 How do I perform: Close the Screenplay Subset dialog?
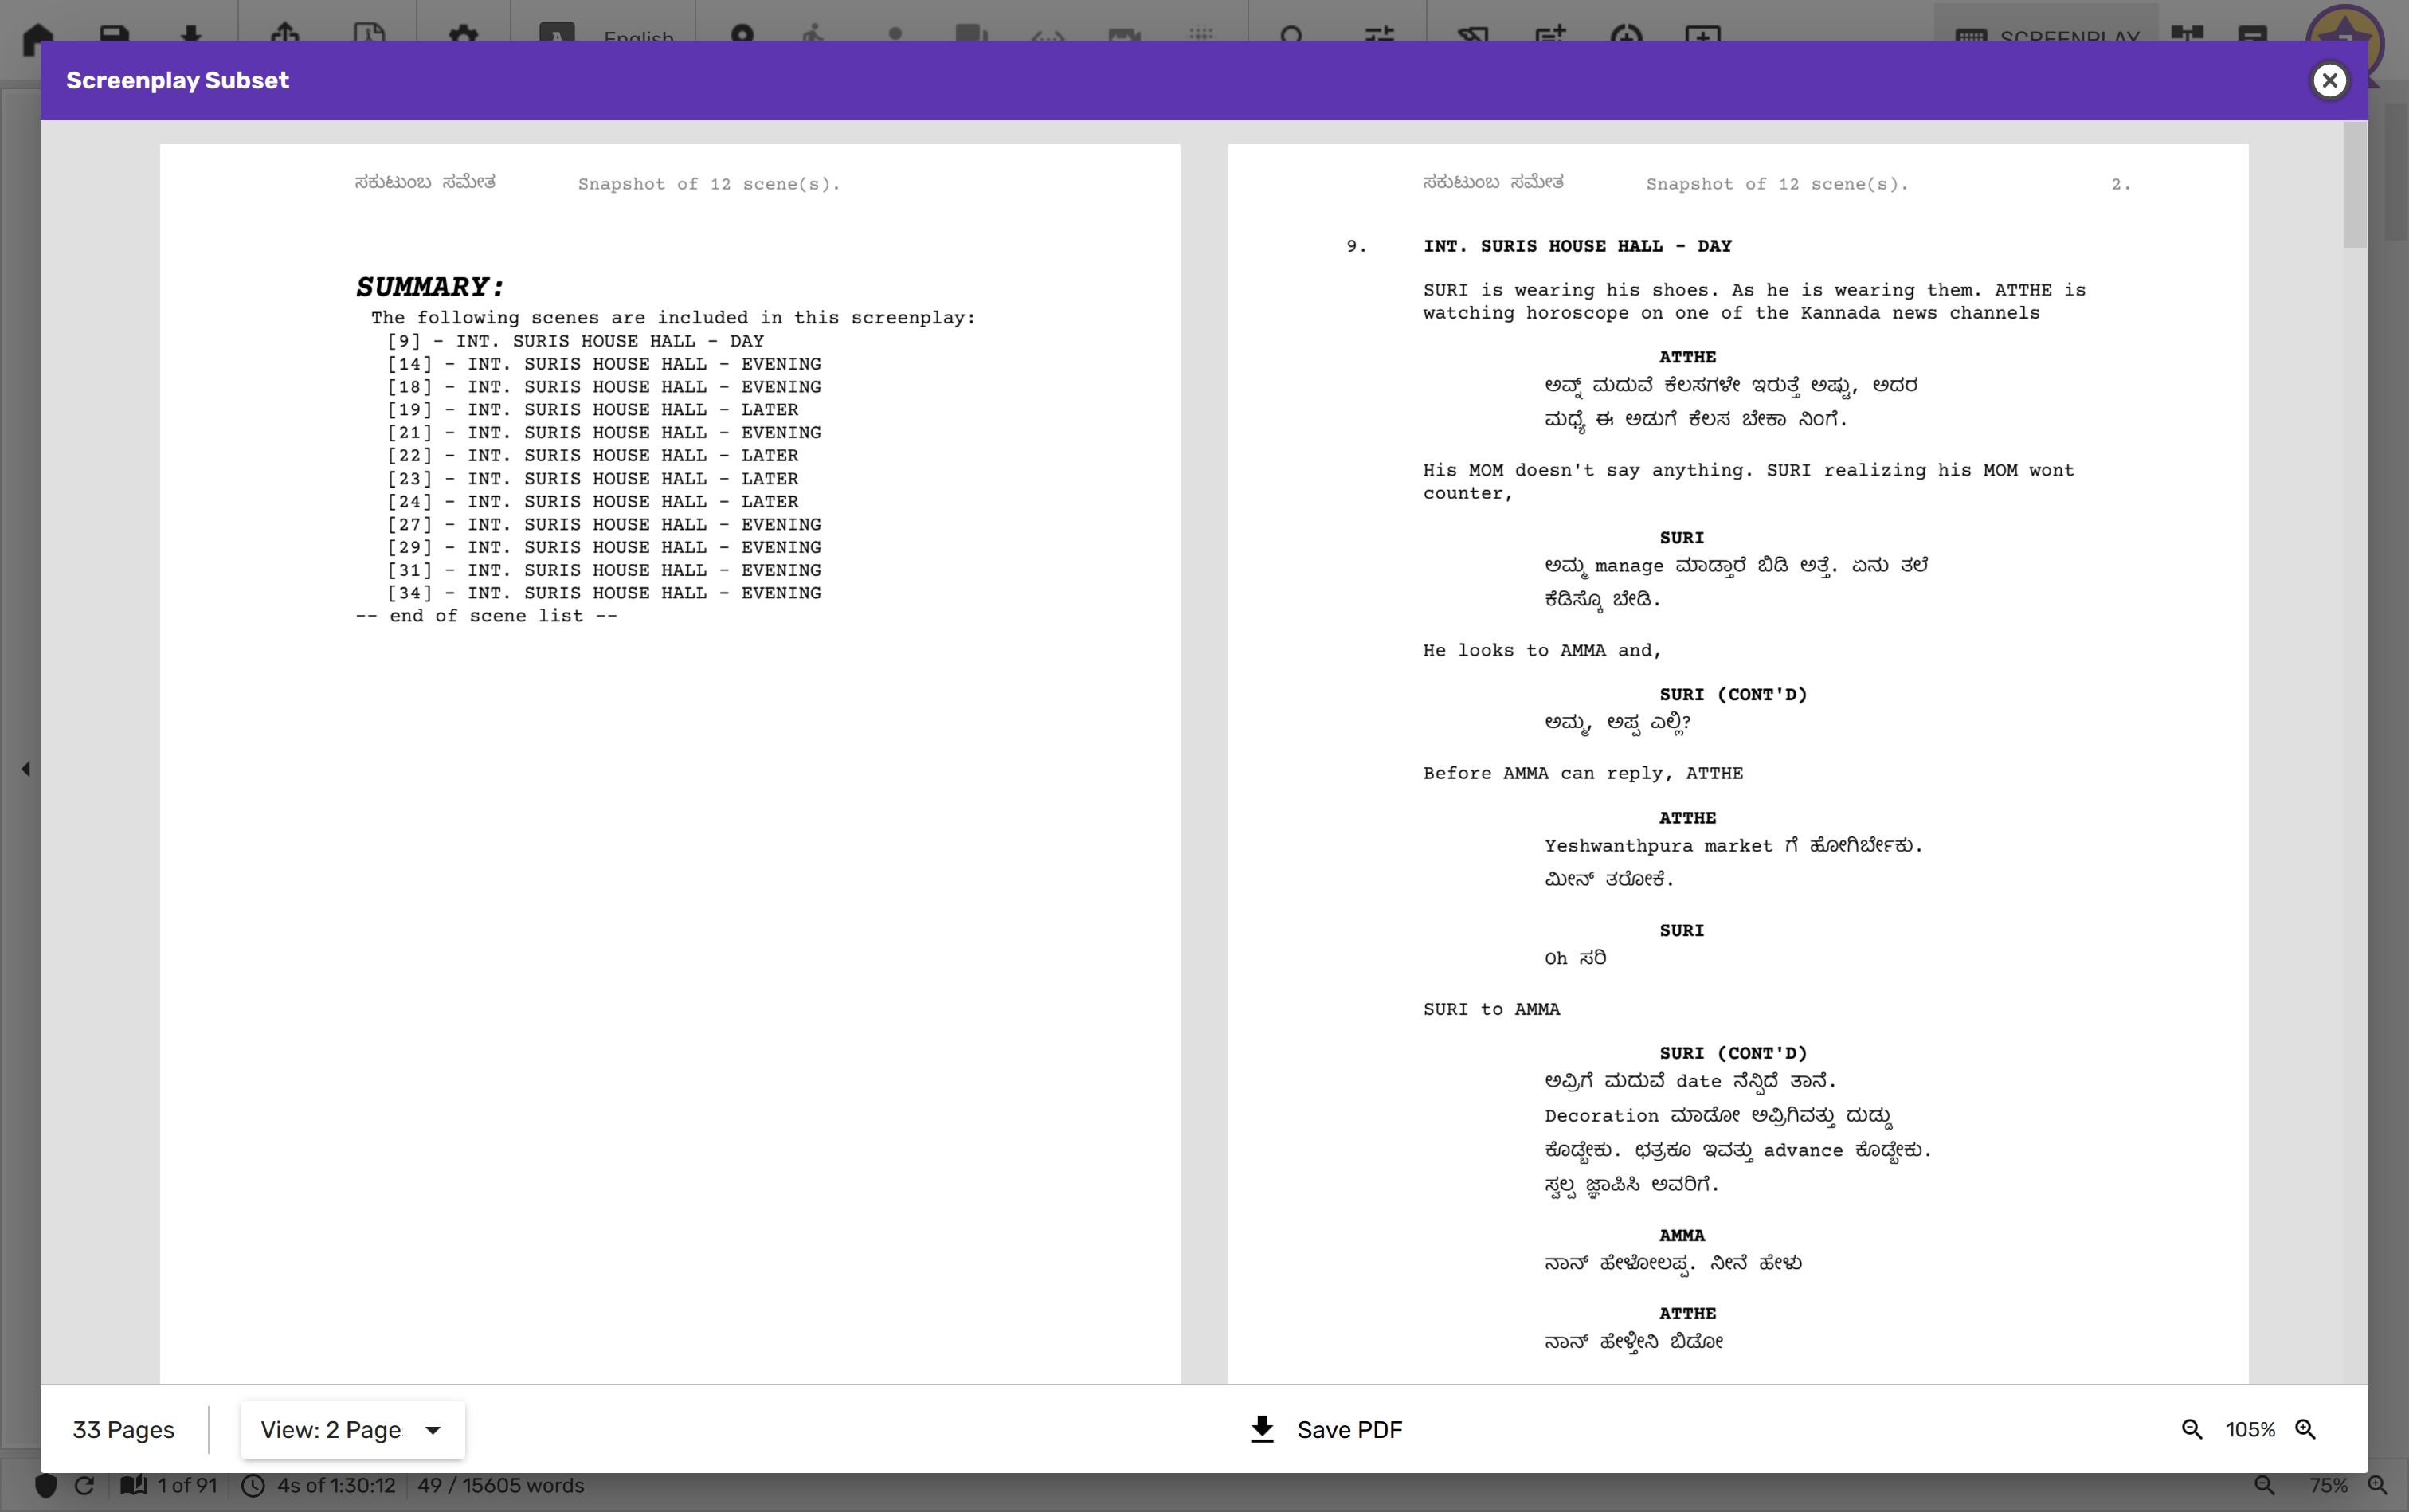click(2329, 80)
